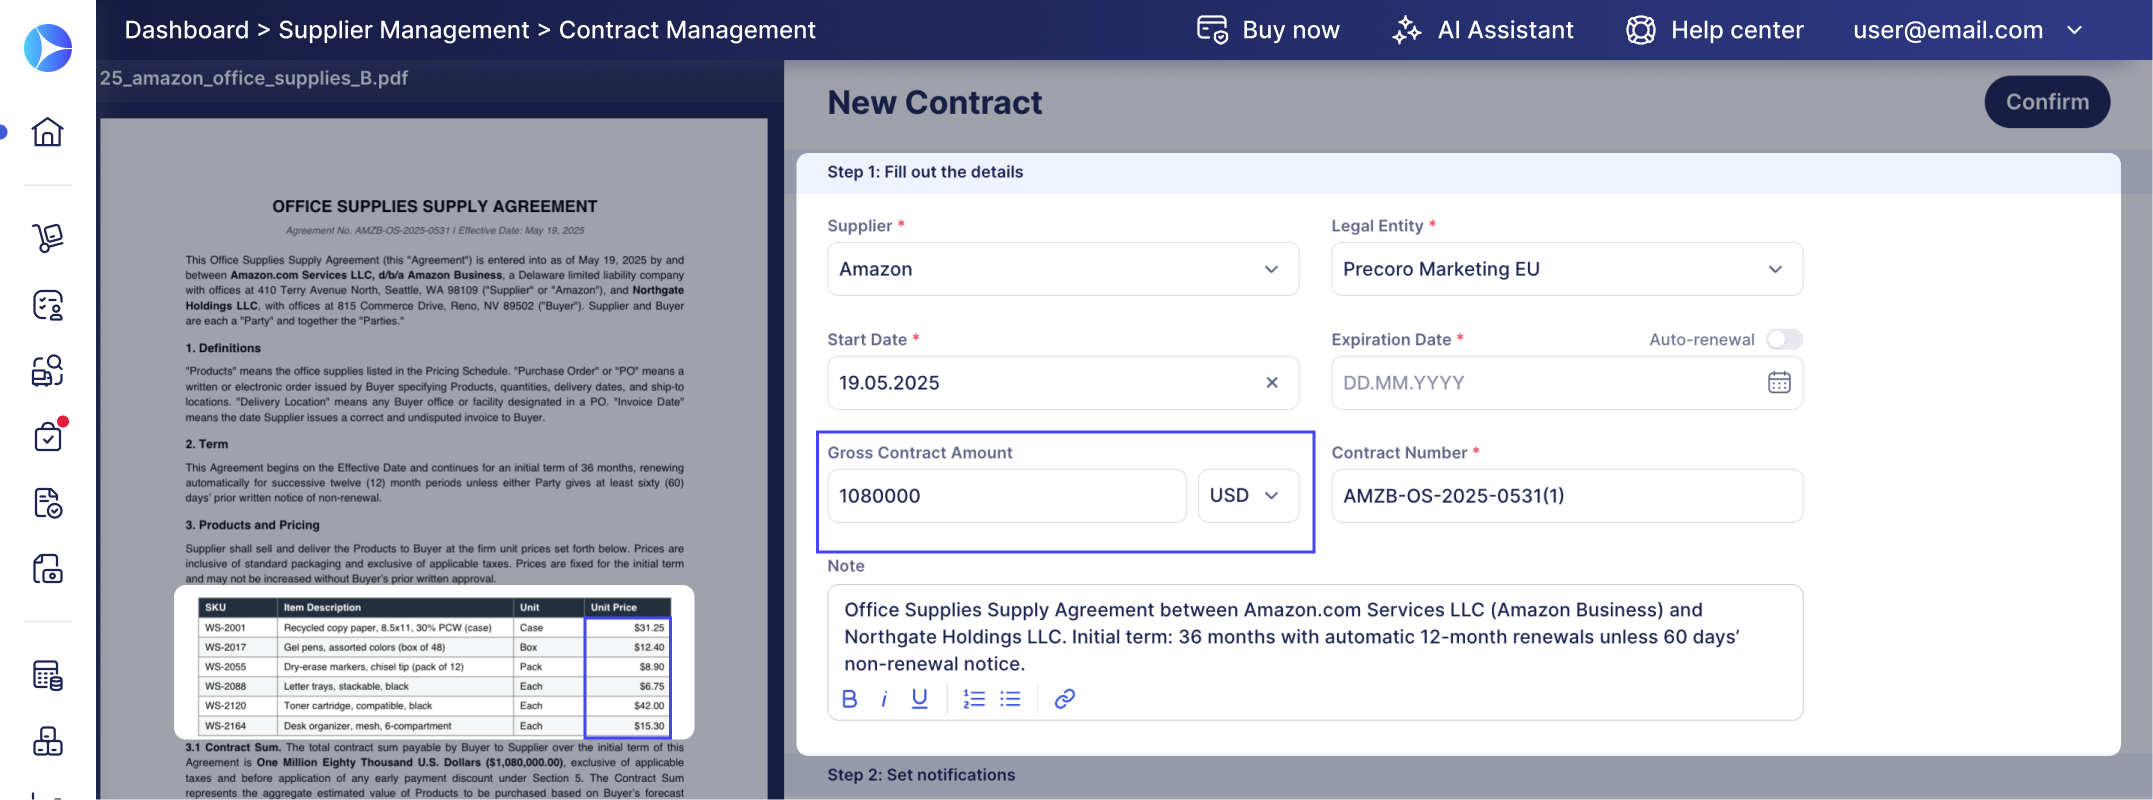The width and height of the screenshot is (2153, 800).
Task: Click the Contract Number input field
Action: click(x=1567, y=496)
